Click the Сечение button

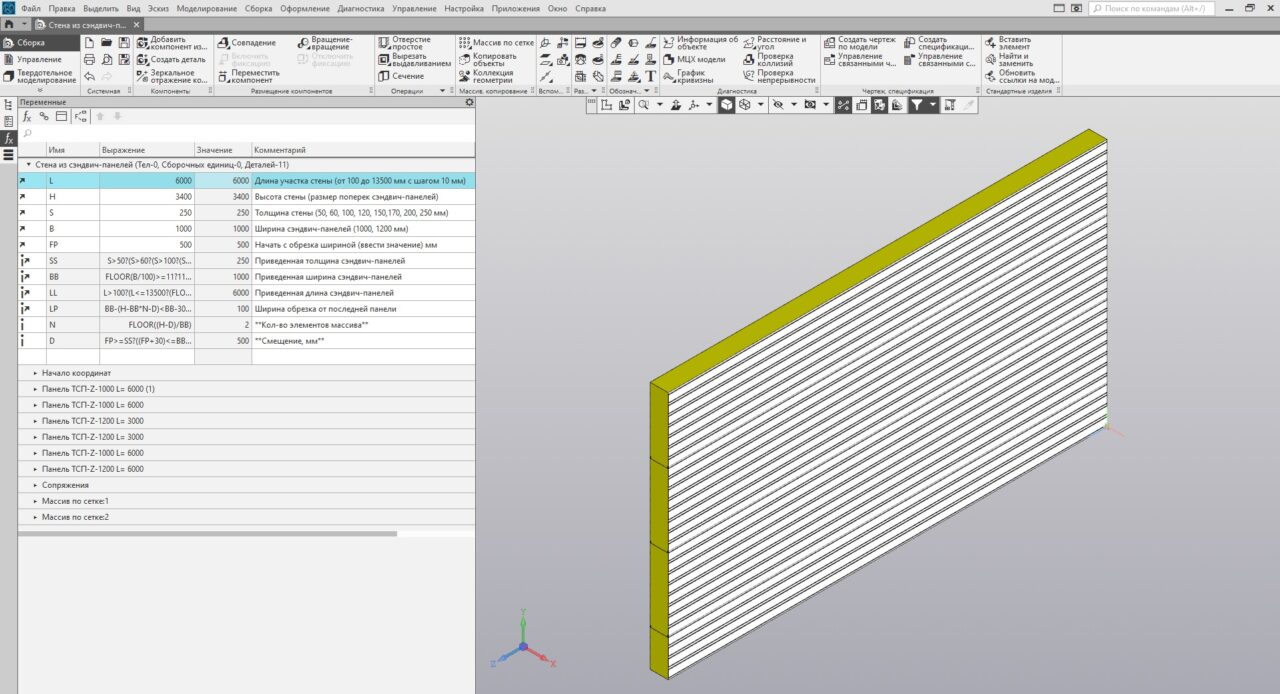(401, 76)
